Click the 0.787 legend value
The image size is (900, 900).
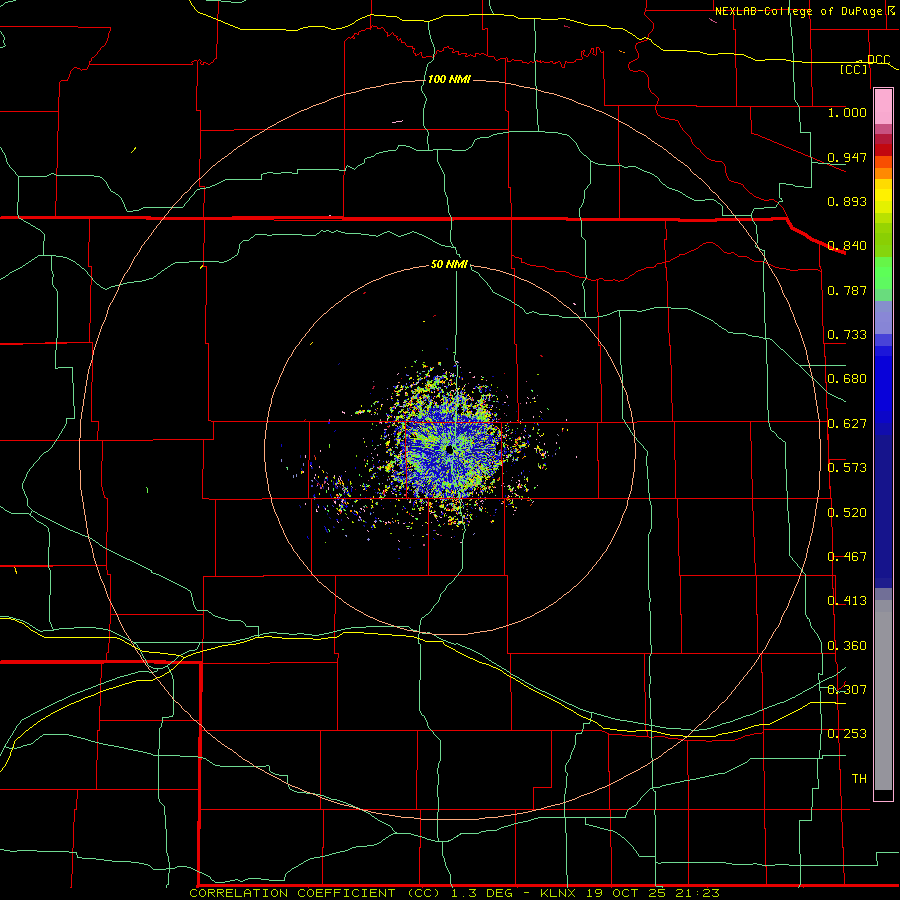tap(847, 290)
